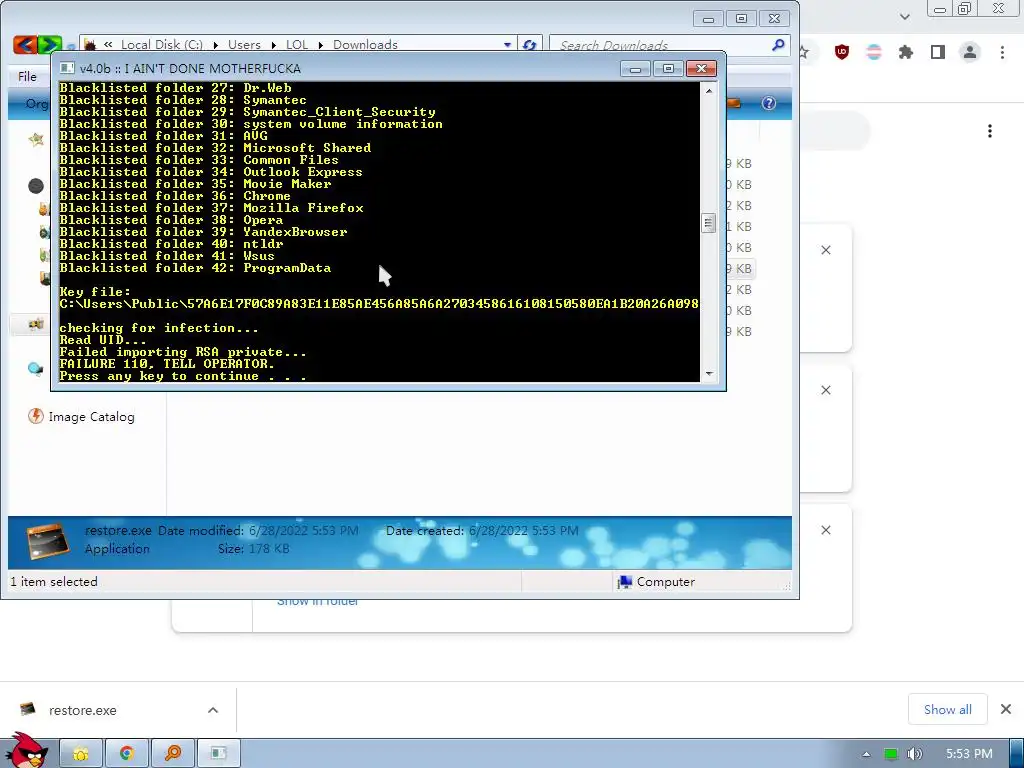
Task: Open the Start menu angry bird icon
Action: point(26,751)
